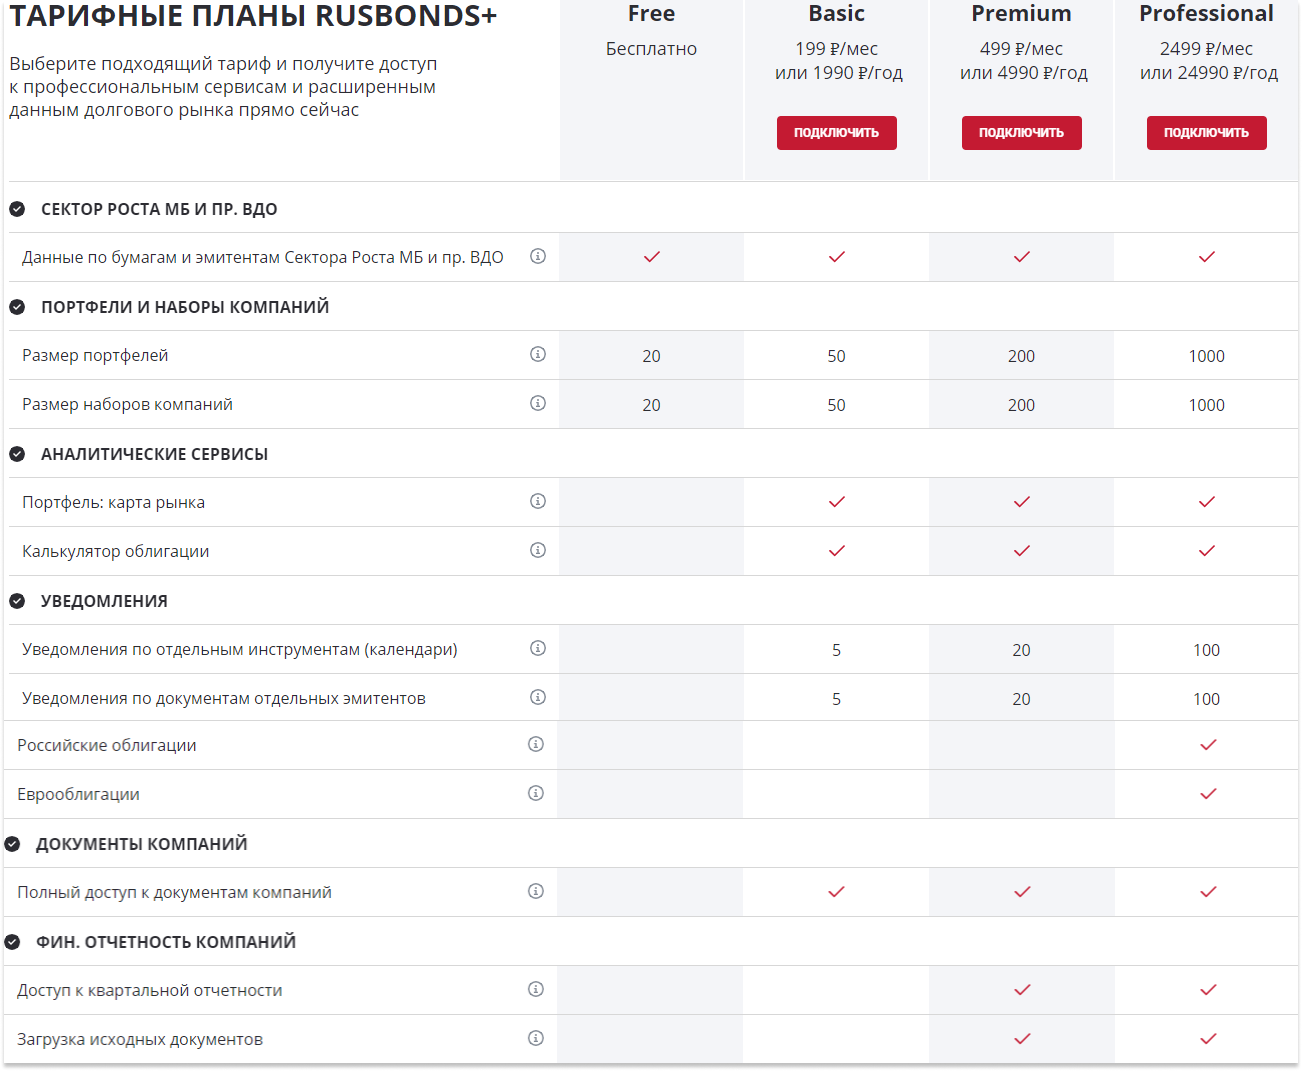Click Basic value 5 in calendar notifications row
The height and width of the screenshot is (1071, 1302).
837,650
